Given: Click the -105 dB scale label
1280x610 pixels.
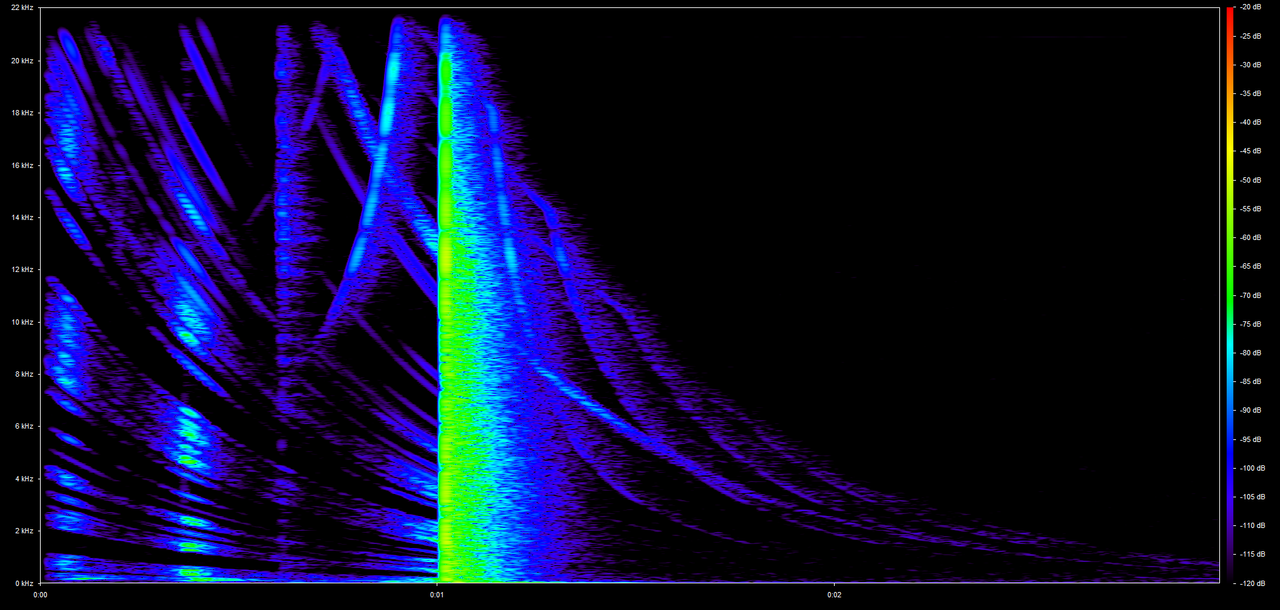Looking at the screenshot, I should (x=1251, y=496).
